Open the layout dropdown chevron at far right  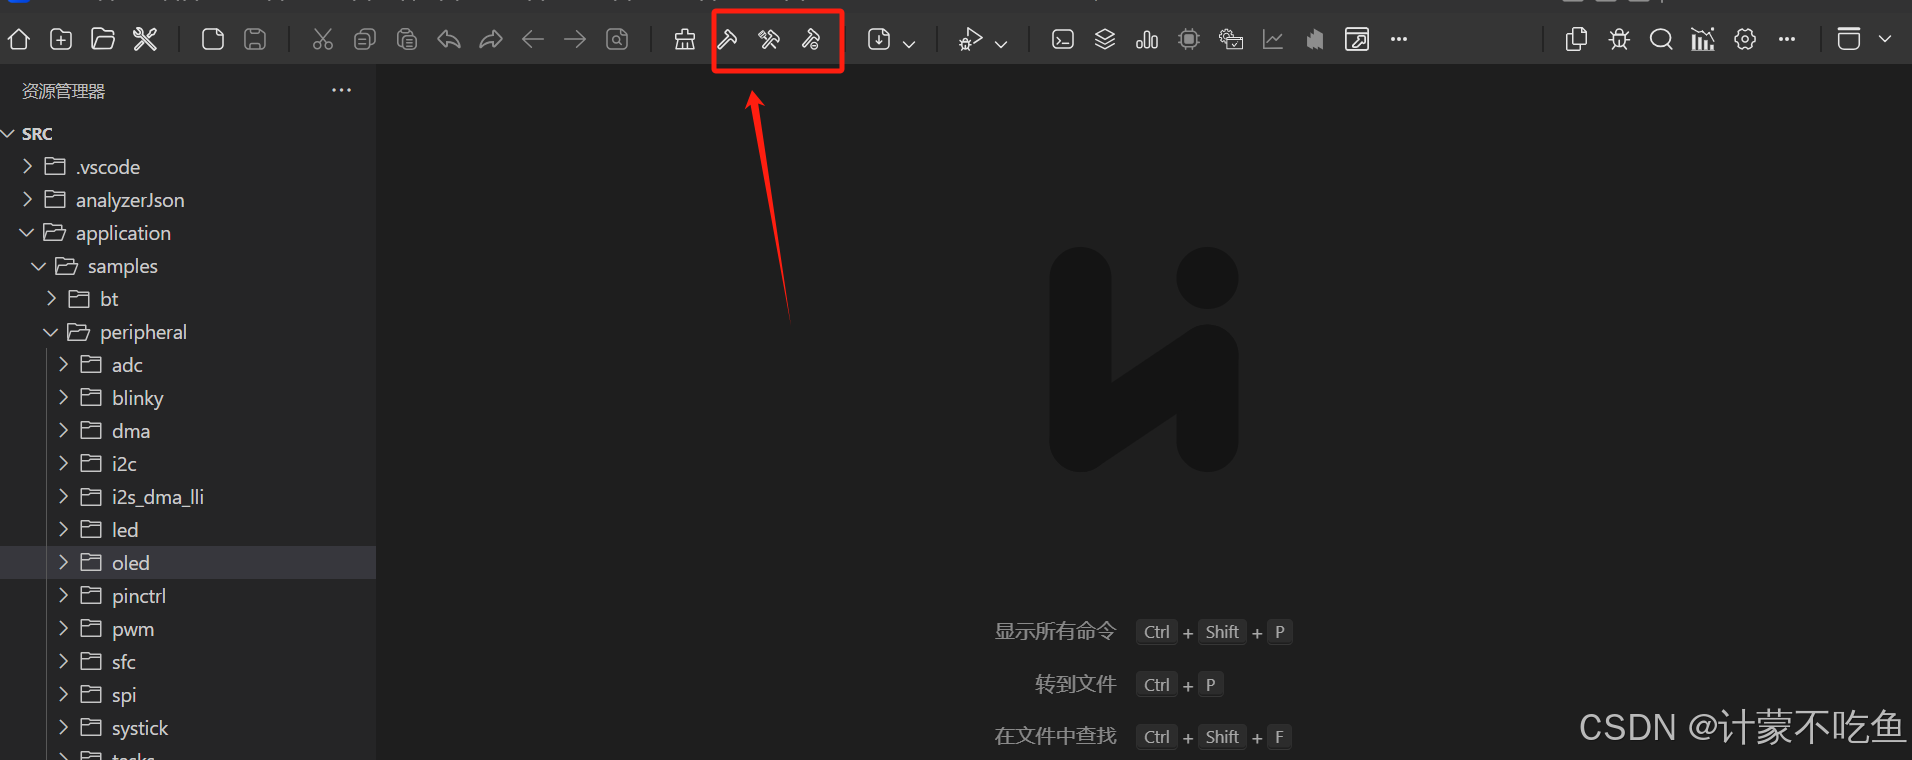click(1885, 39)
